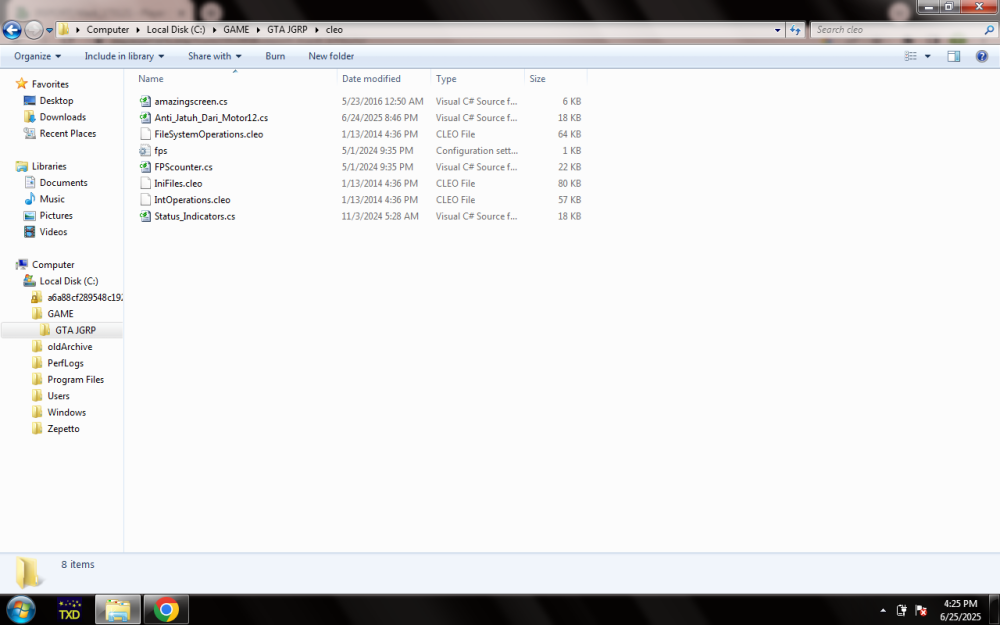Create a New folder

[331, 56]
